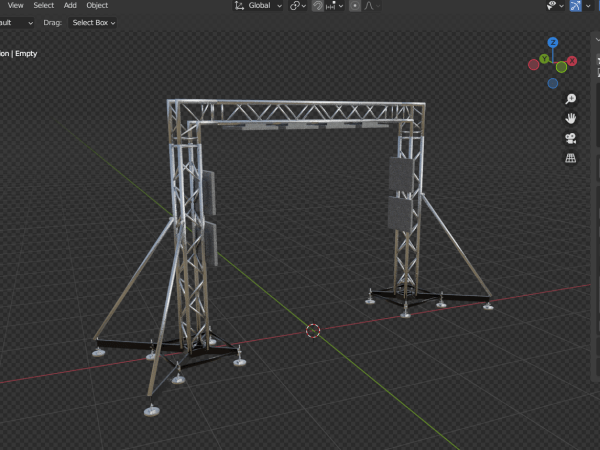Open the snapping options dropdown

334,5
